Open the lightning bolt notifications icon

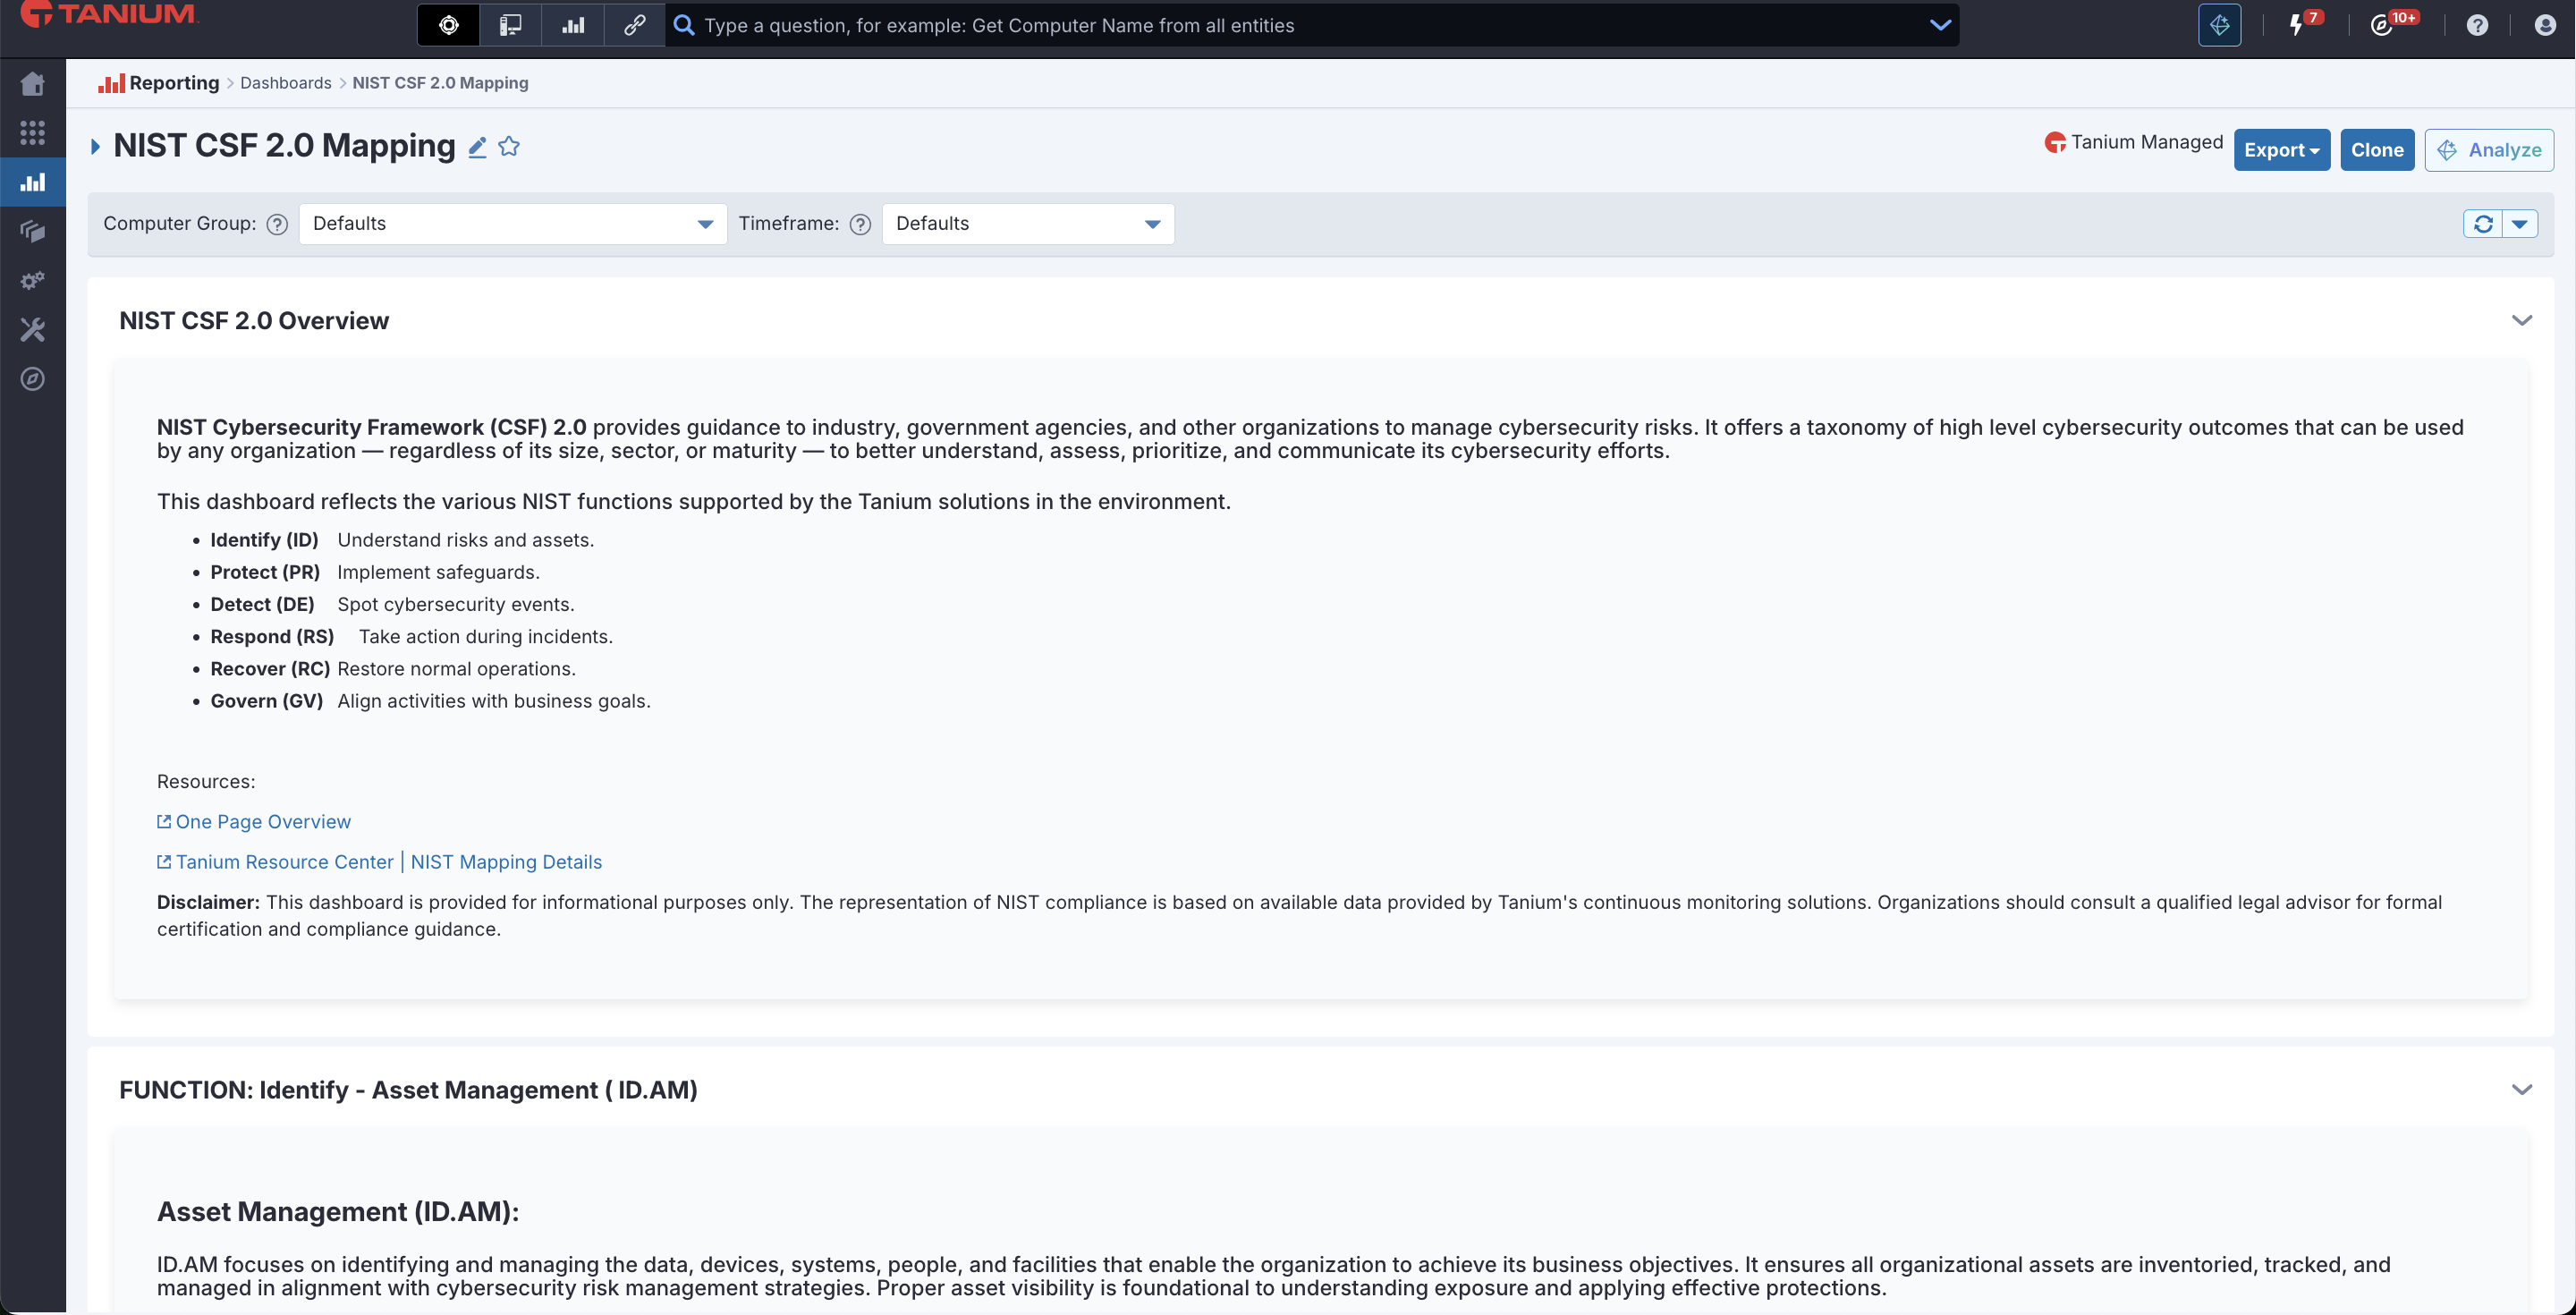tap(2296, 25)
